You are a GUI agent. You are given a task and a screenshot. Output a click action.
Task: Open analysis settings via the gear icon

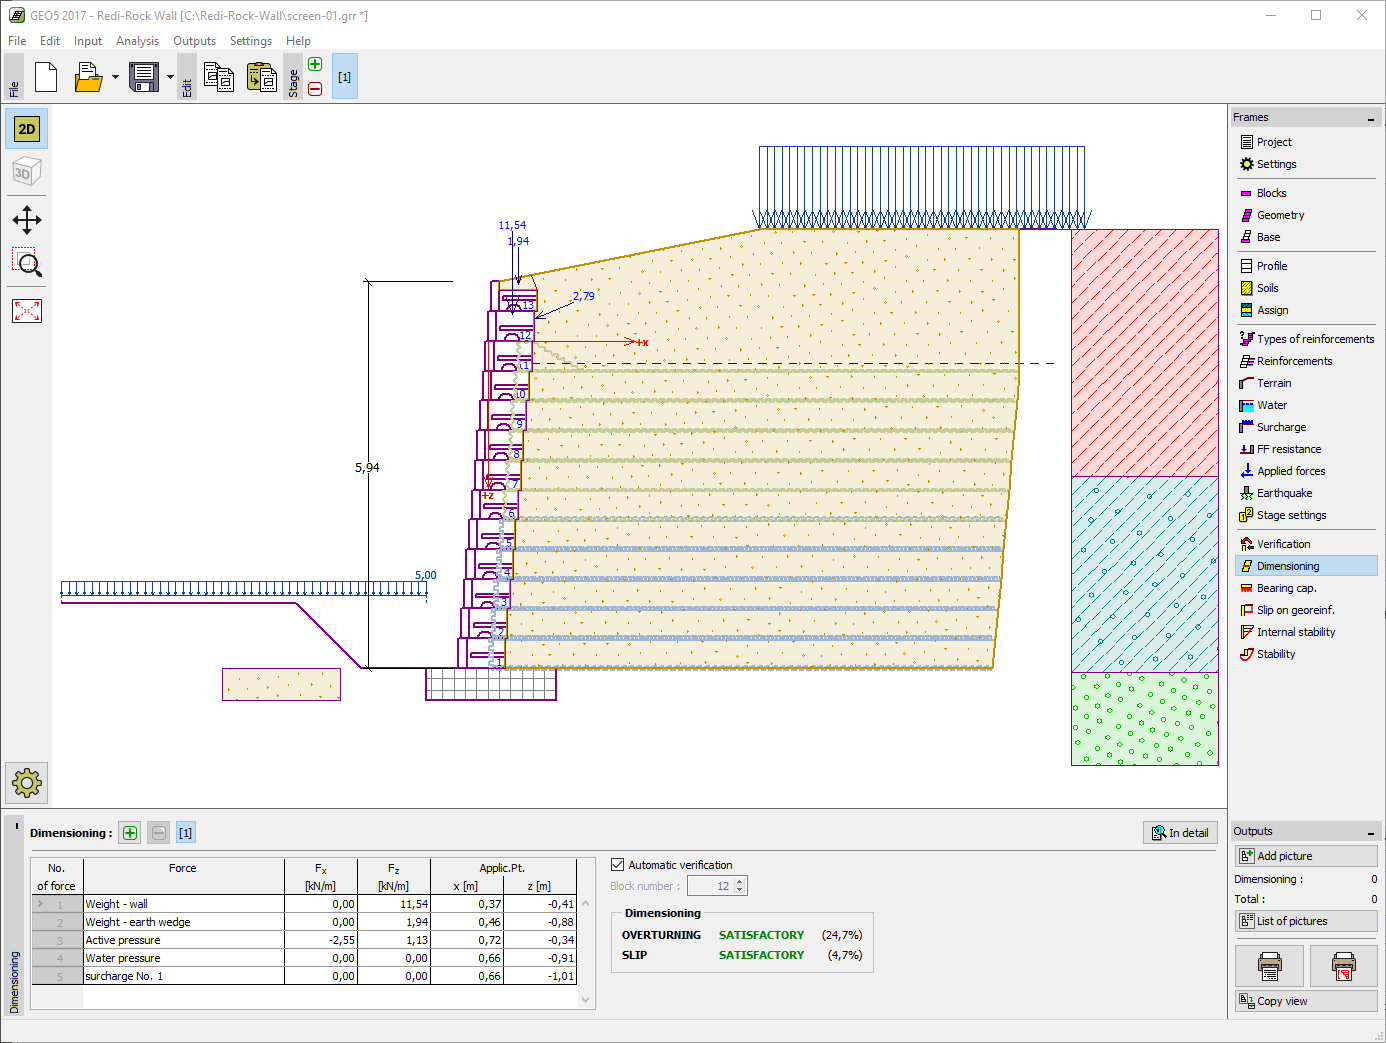click(x=27, y=783)
